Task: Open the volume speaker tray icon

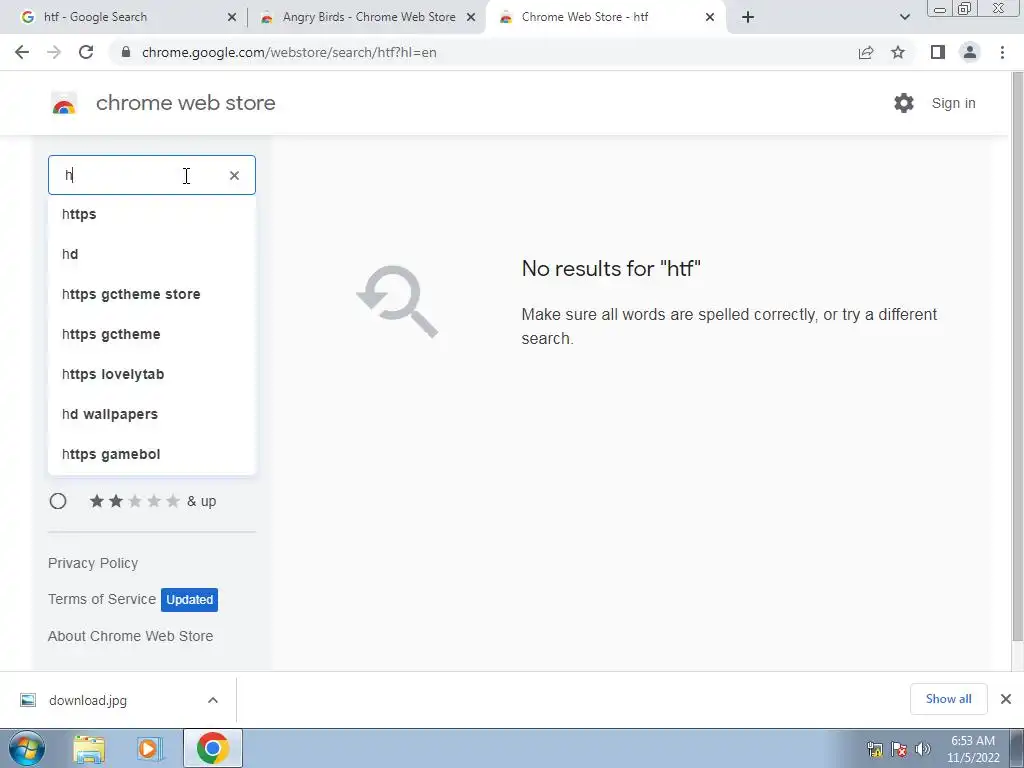Action: 923,749
